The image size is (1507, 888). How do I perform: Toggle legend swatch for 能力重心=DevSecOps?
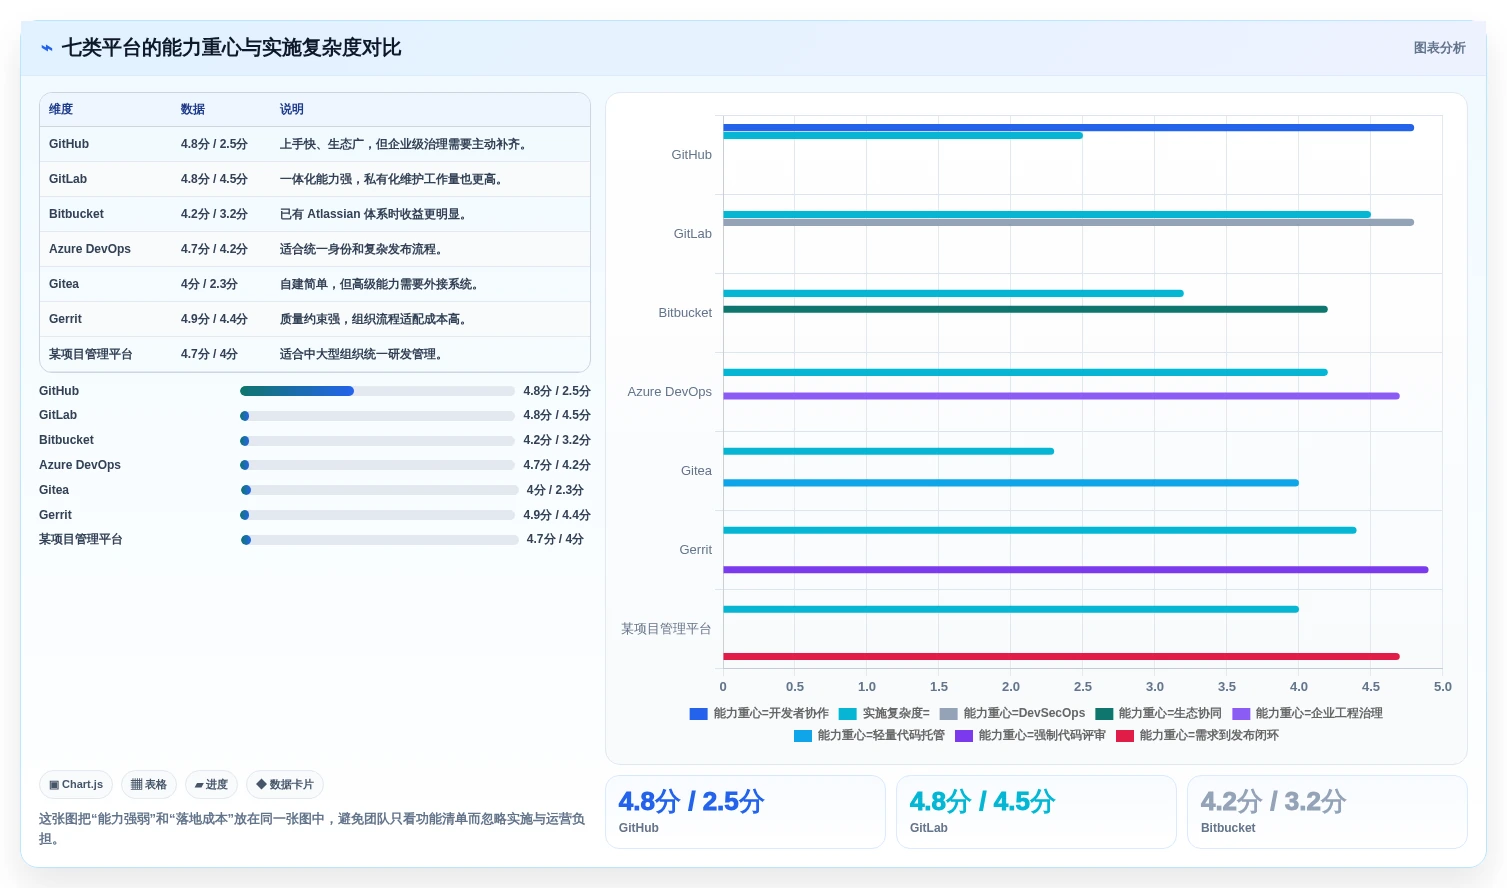[949, 714]
